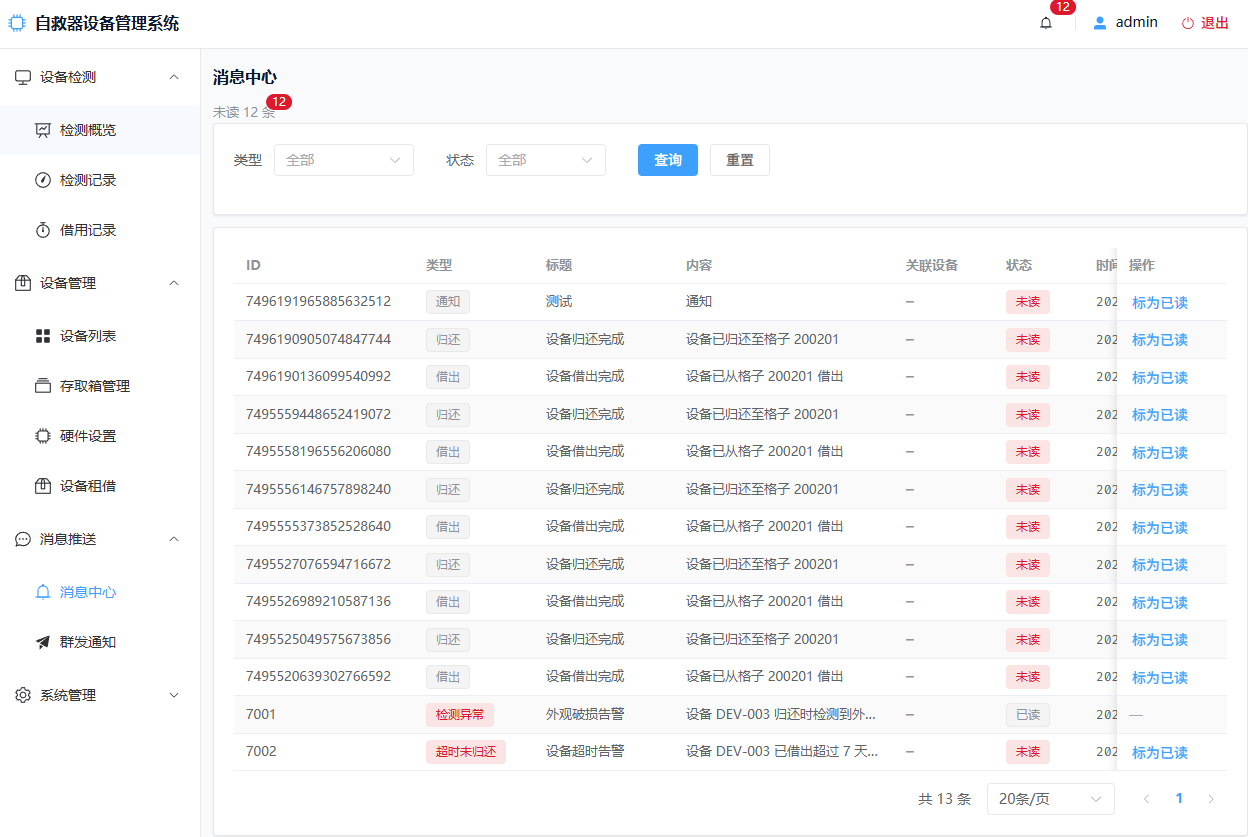Go to next page arrow
Viewport: 1248px width, 837px height.
(x=1211, y=799)
